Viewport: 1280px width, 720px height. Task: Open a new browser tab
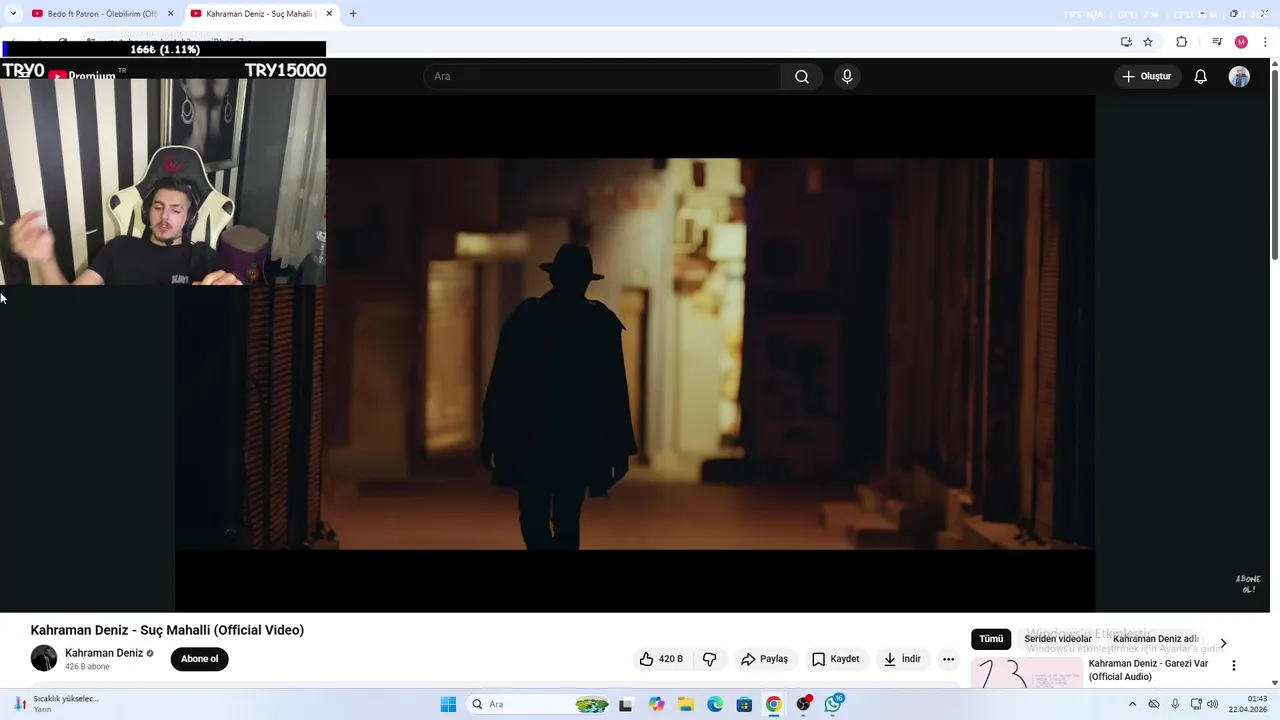353,14
